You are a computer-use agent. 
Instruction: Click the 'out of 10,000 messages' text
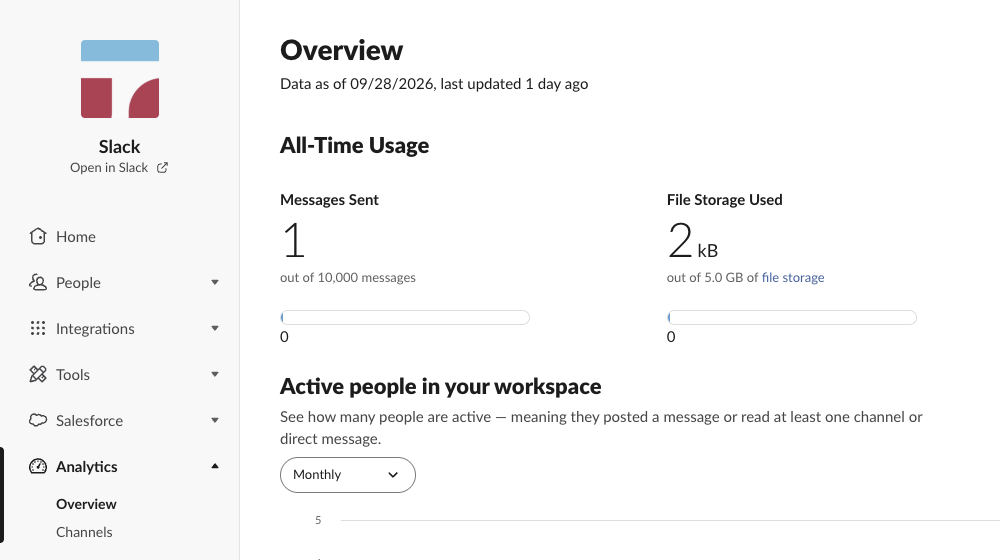(348, 277)
